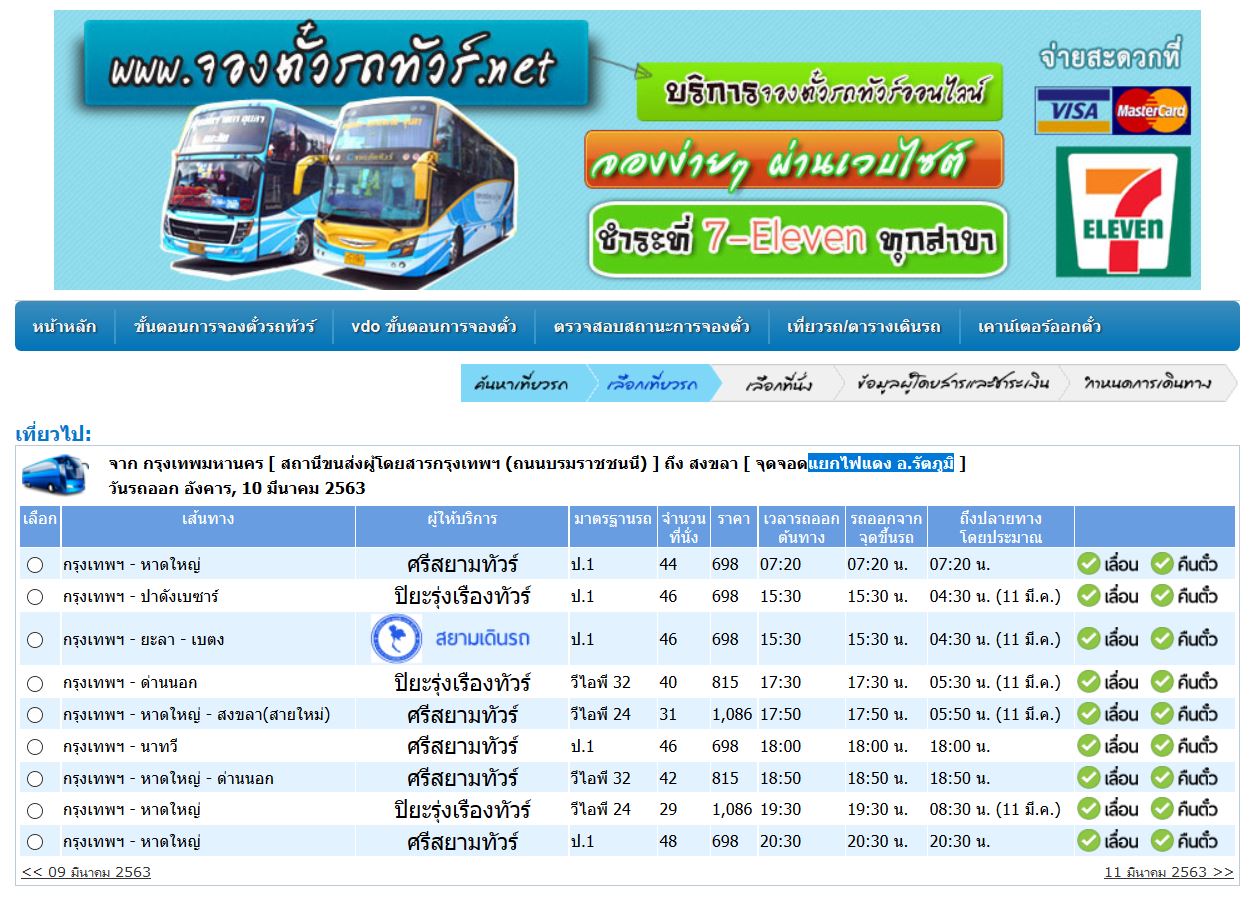Image resolution: width=1256 pixels, height=899 pixels.
Task: Go to next day 11 มีนาคม 2563
Action: 1169,872
